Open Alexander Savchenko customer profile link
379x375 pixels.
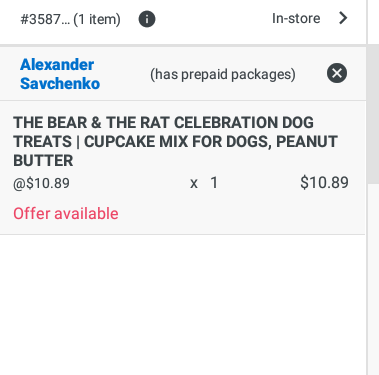click(x=60, y=74)
